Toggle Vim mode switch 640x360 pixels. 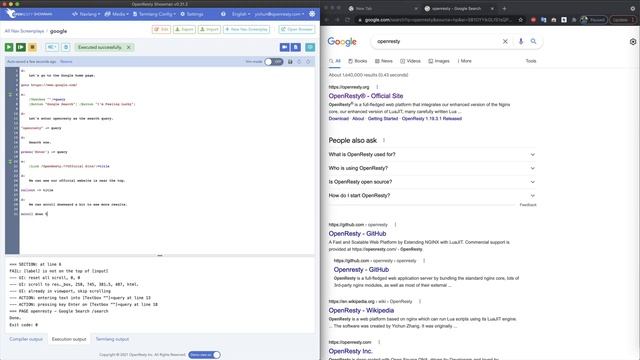tap(273, 62)
